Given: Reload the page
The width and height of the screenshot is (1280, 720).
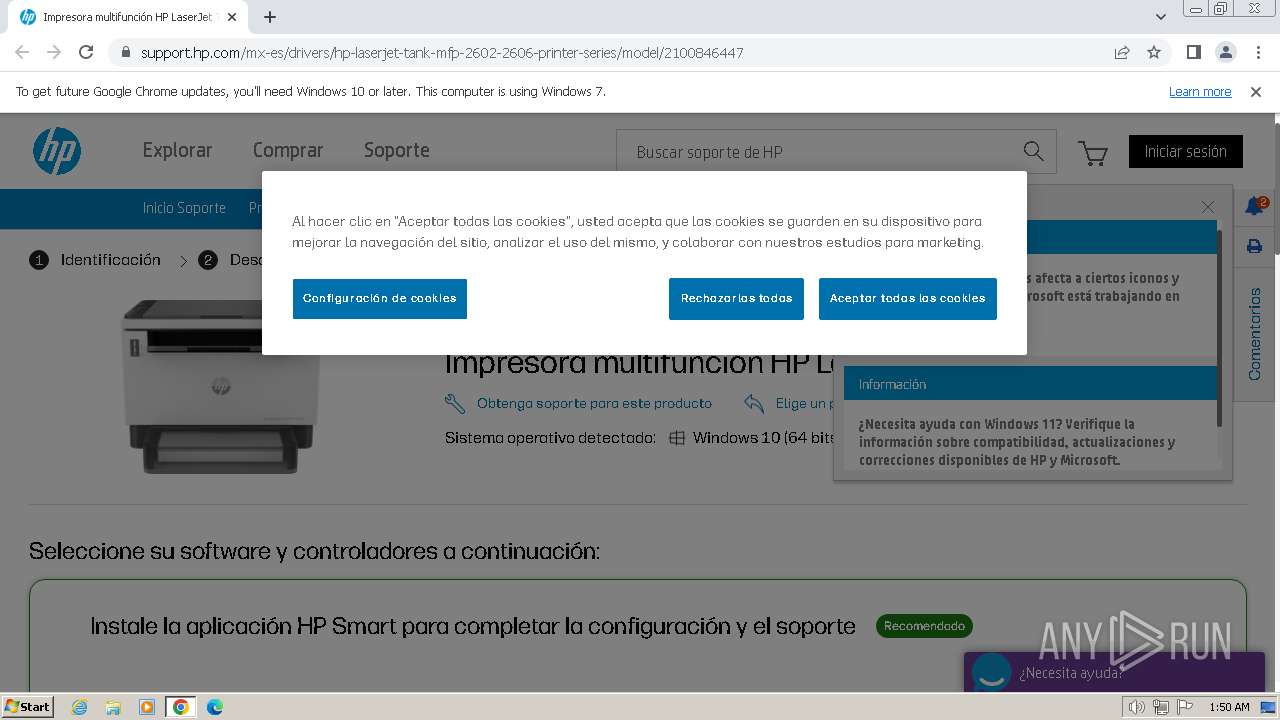Looking at the screenshot, I should [x=86, y=52].
